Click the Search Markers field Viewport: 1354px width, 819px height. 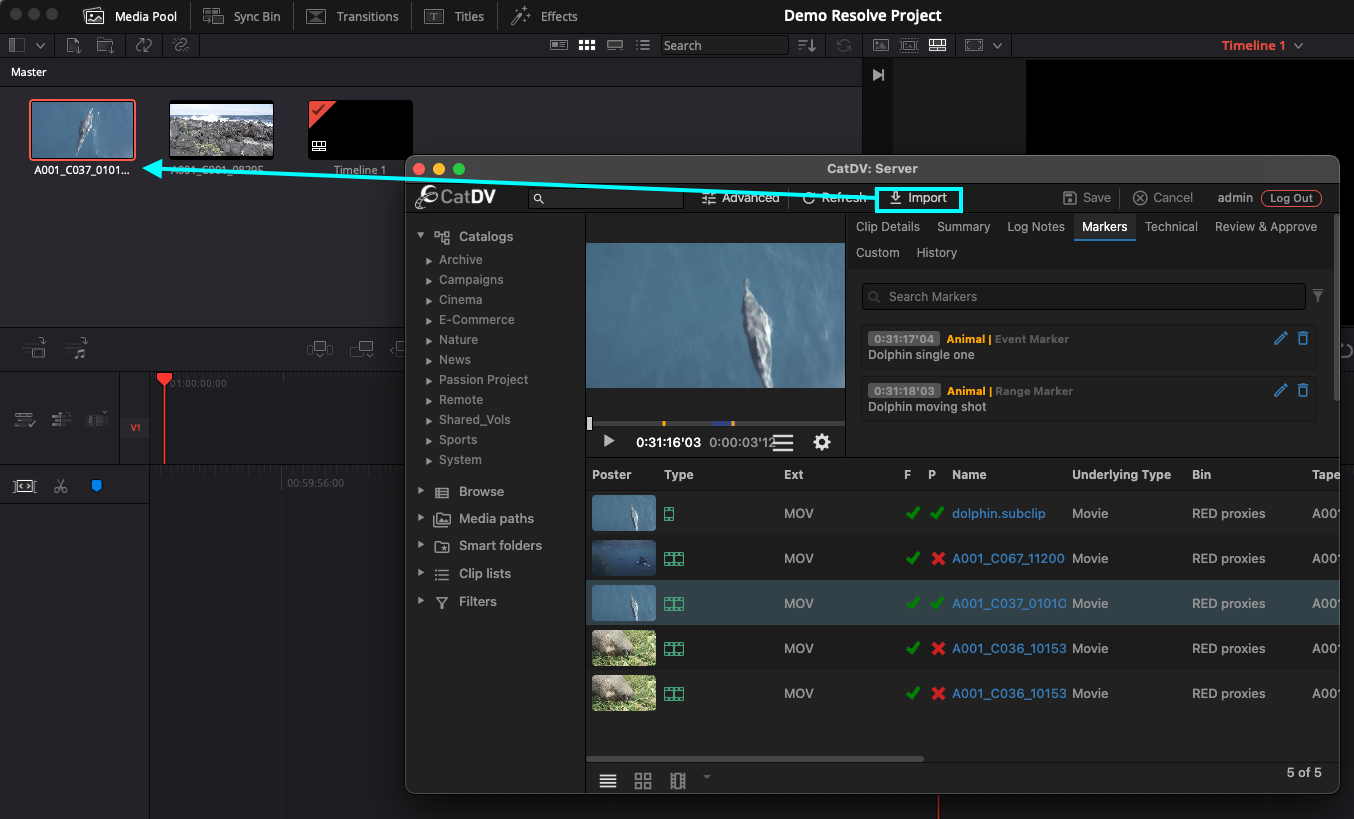pyautogui.click(x=1083, y=297)
